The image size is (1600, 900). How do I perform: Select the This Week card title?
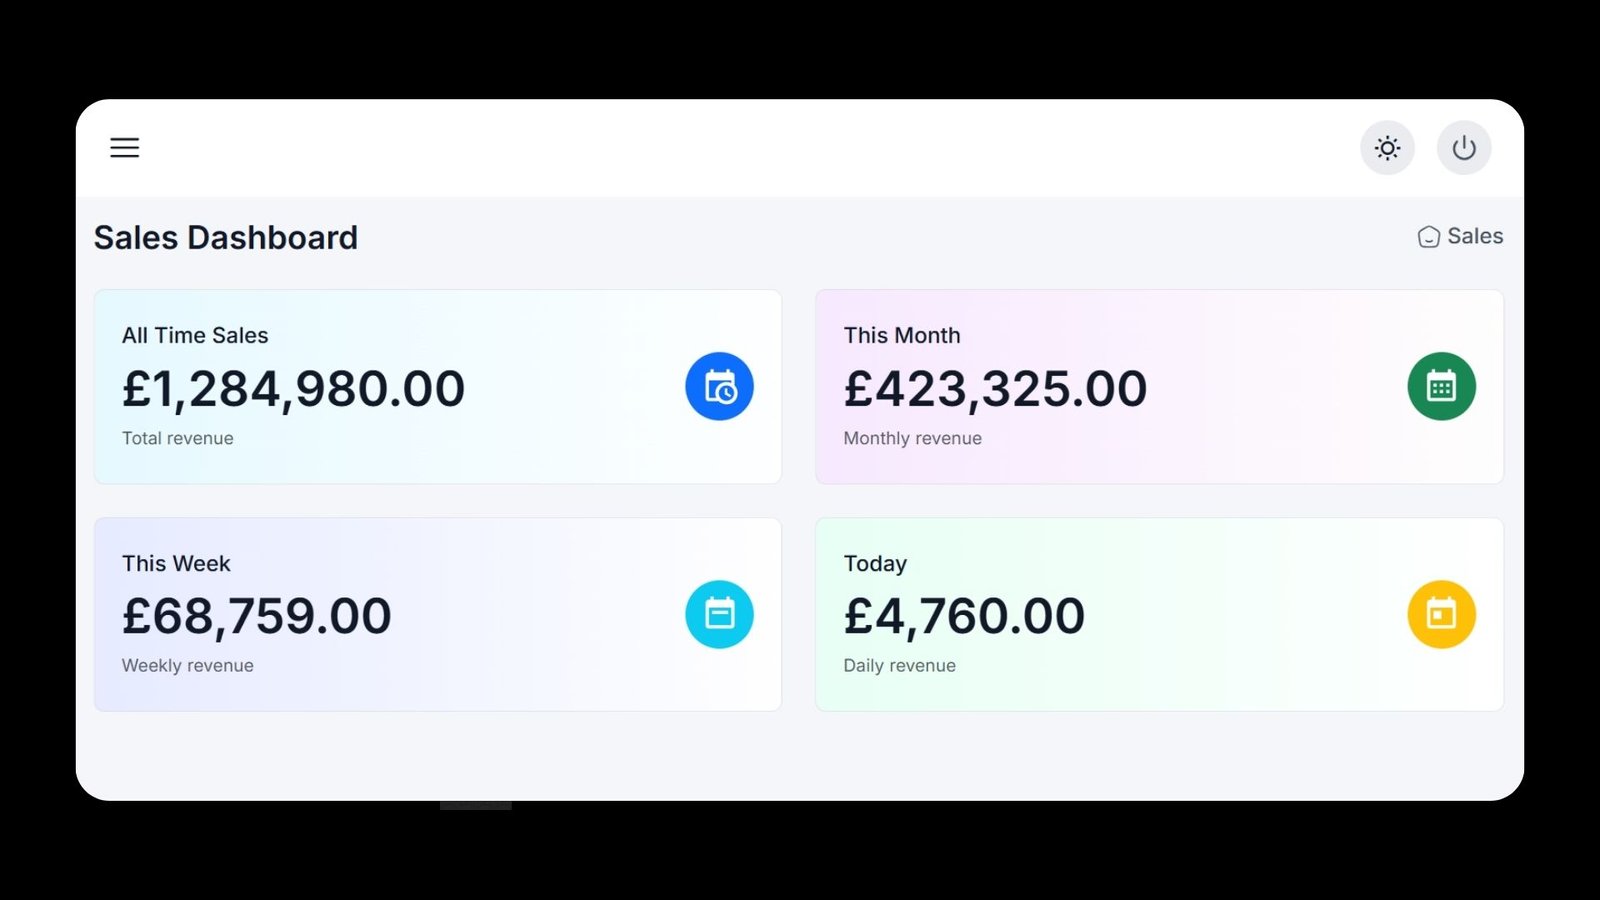pyautogui.click(x=176, y=564)
